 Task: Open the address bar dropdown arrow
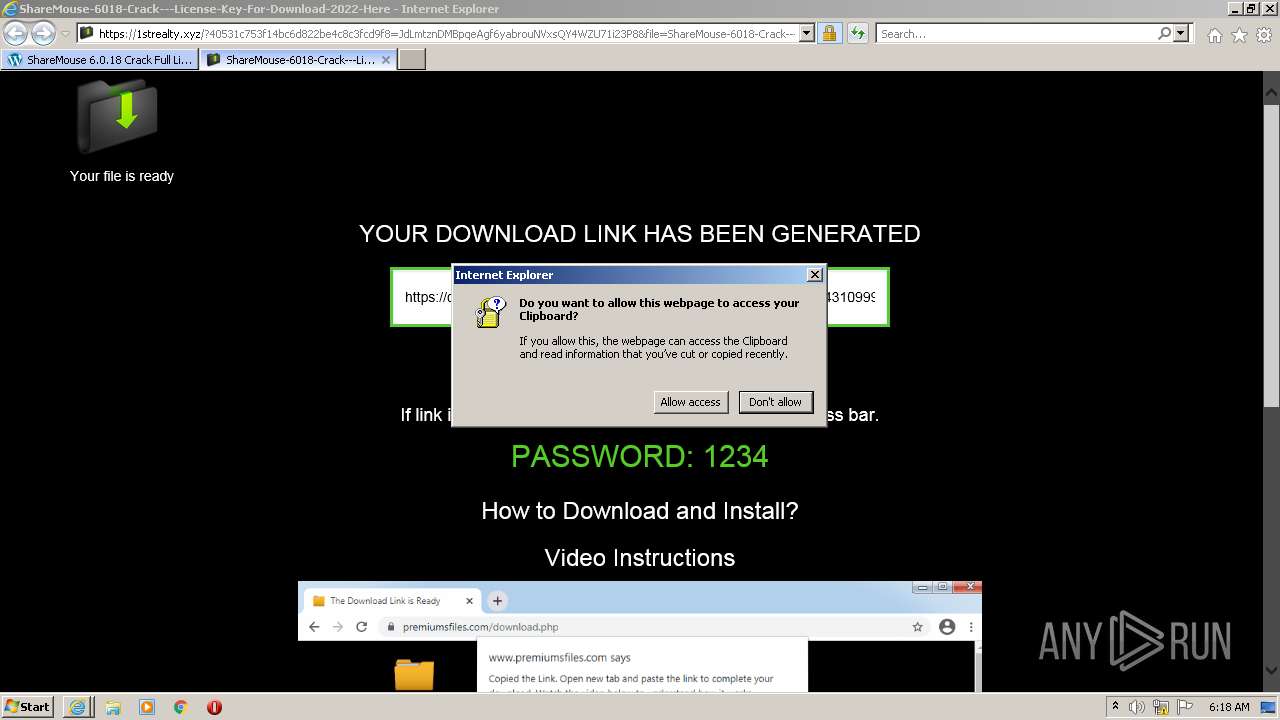click(807, 33)
